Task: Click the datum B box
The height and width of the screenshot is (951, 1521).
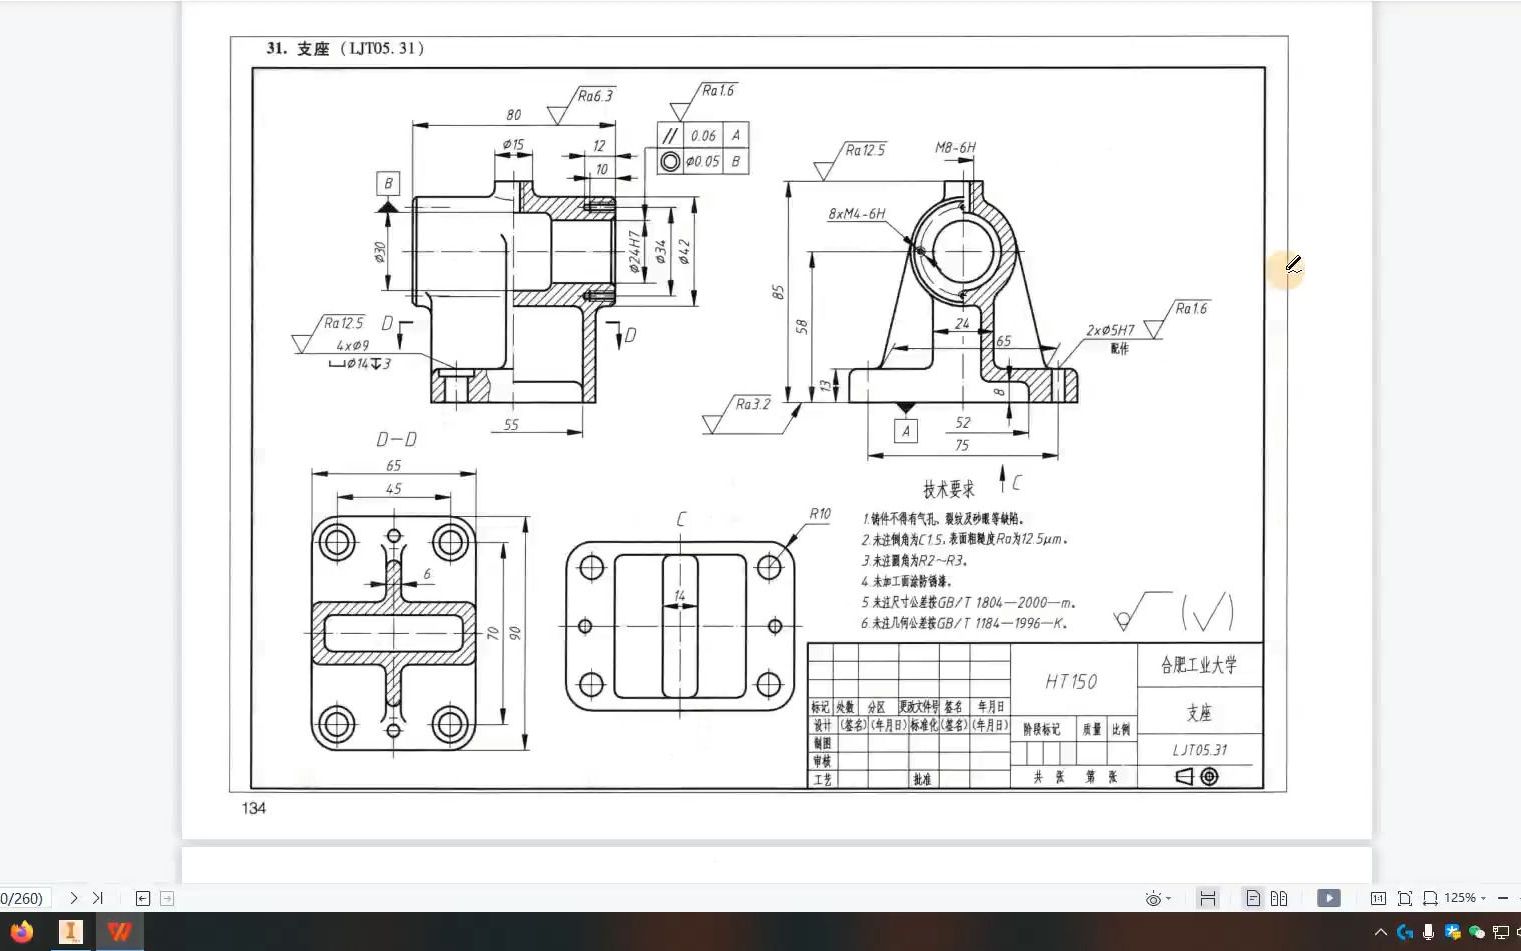Action: pyautogui.click(x=388, y=184)
